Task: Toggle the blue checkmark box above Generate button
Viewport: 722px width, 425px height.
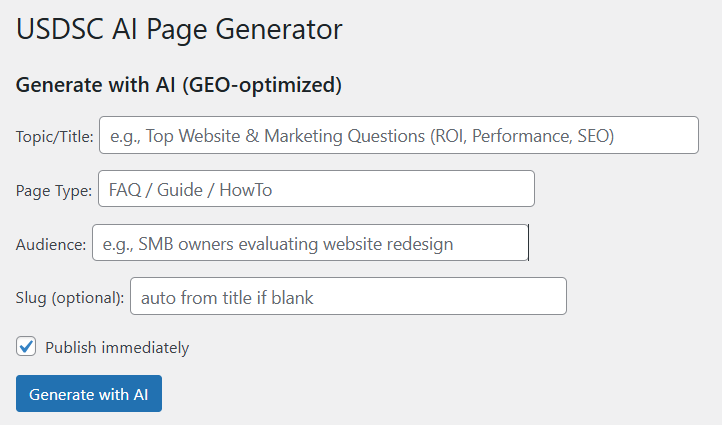Action: (x=27, y=347)
